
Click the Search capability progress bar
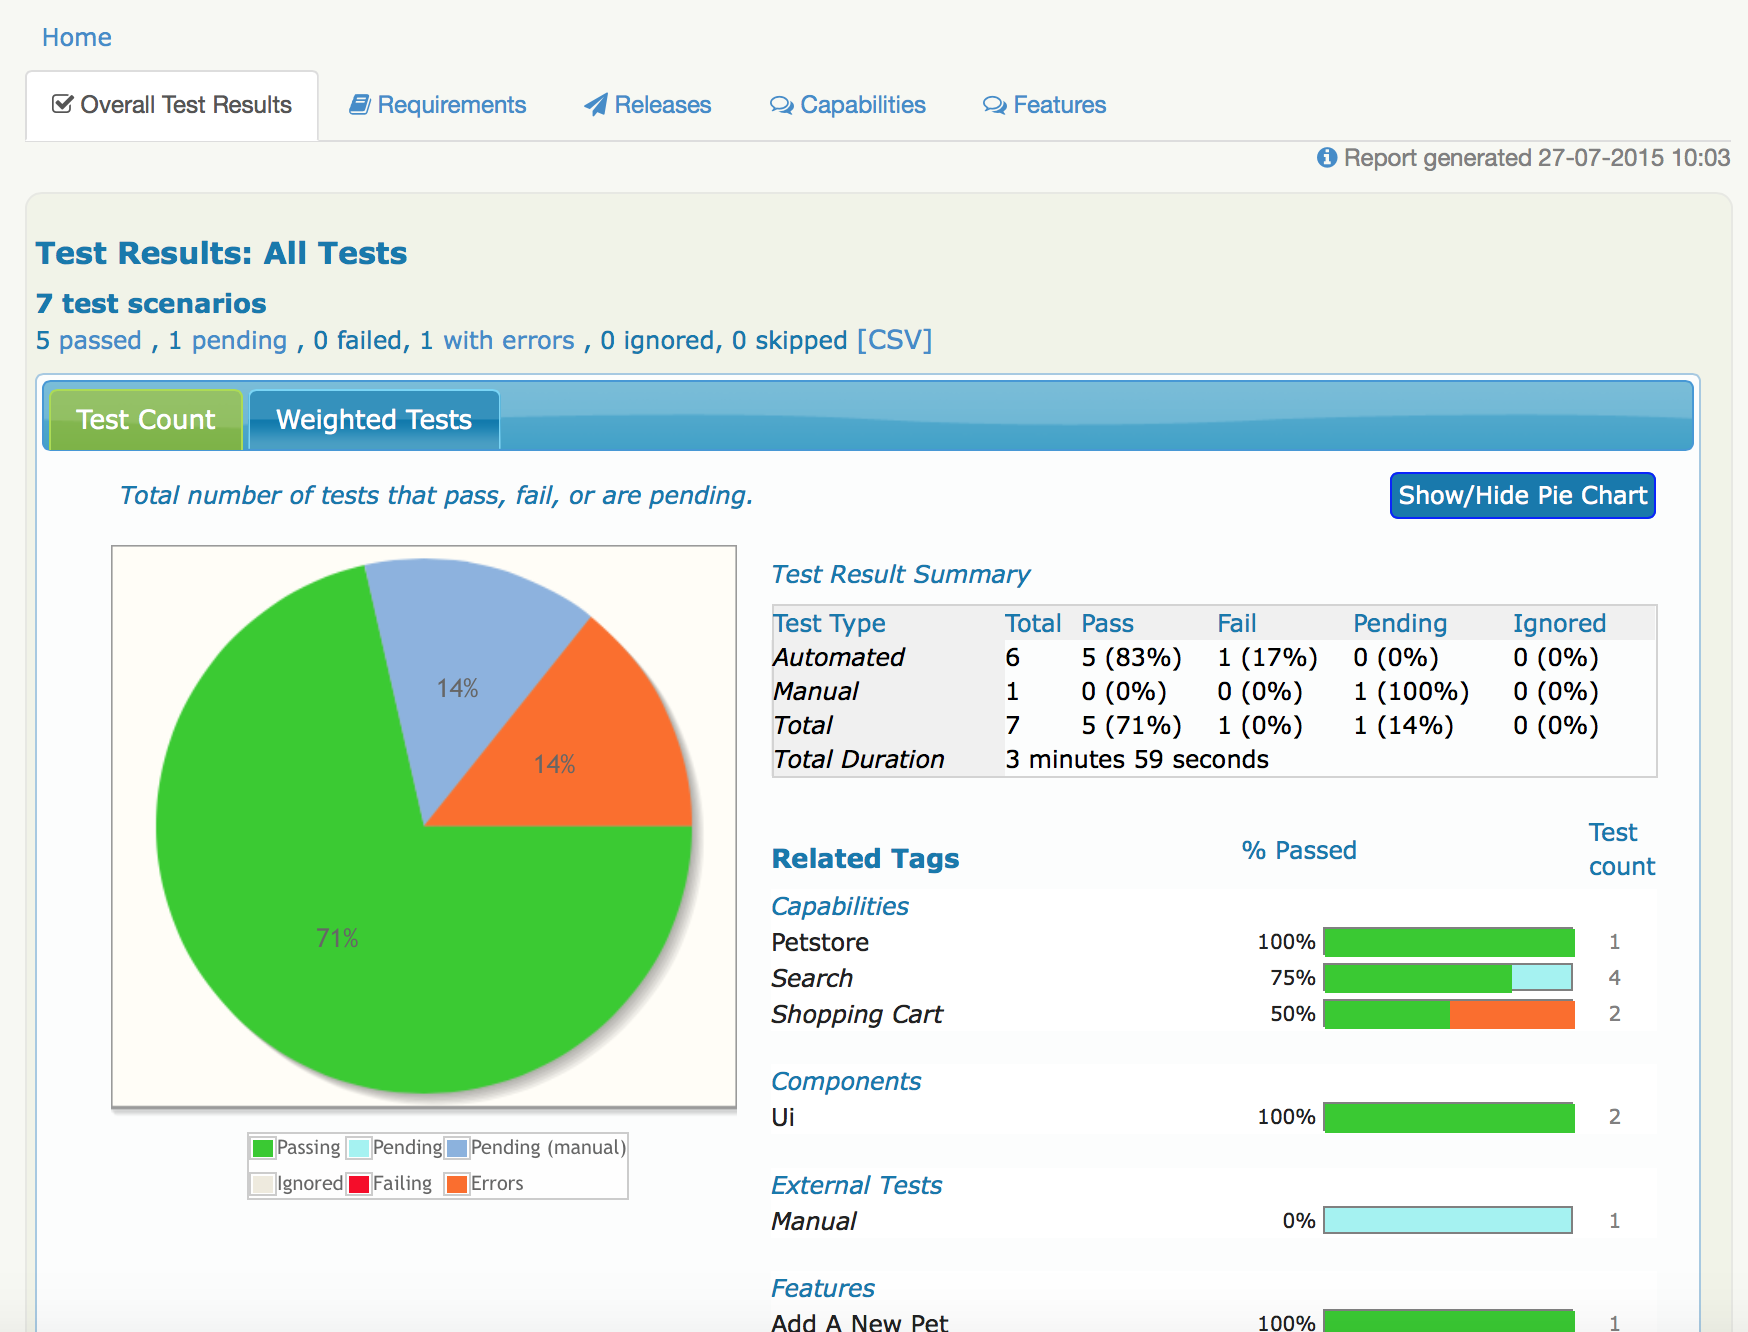tap(1448, 977)
